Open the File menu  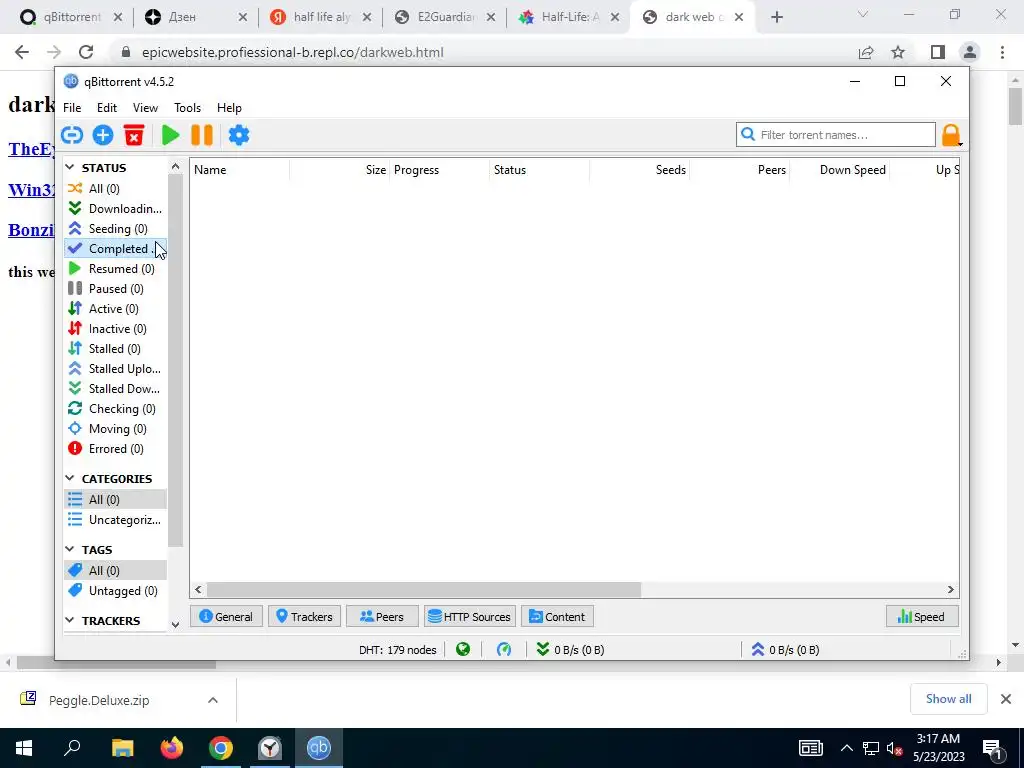pyautogui.click(x=72, y=108)
